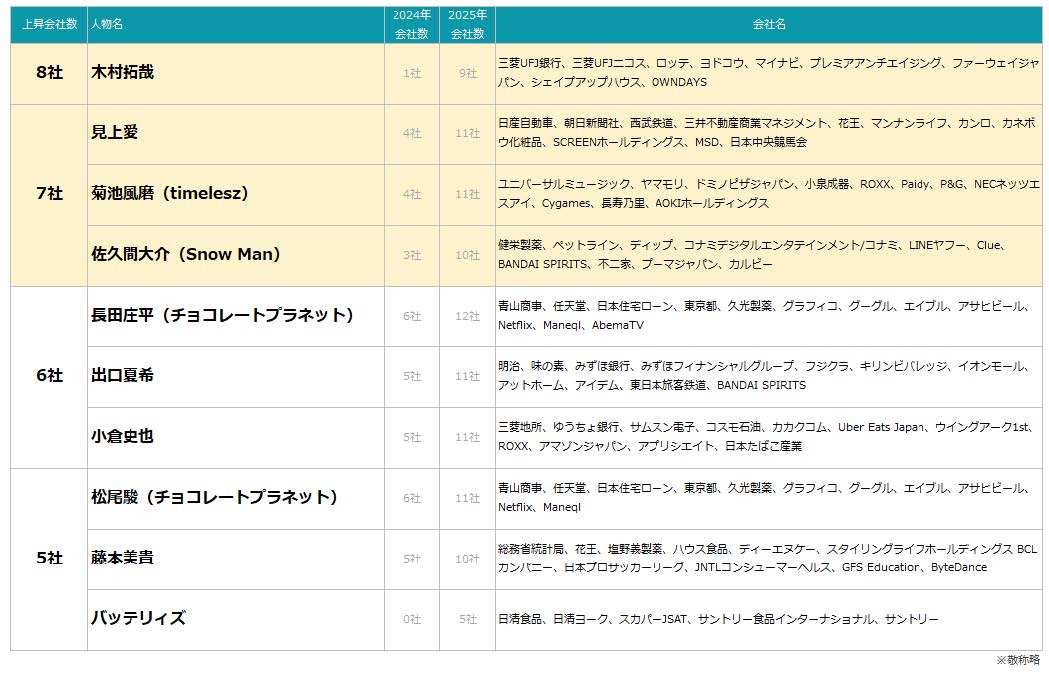Click the 8社 rank cell
This screenshot has width=1049, height=675.
pos(49,73)
